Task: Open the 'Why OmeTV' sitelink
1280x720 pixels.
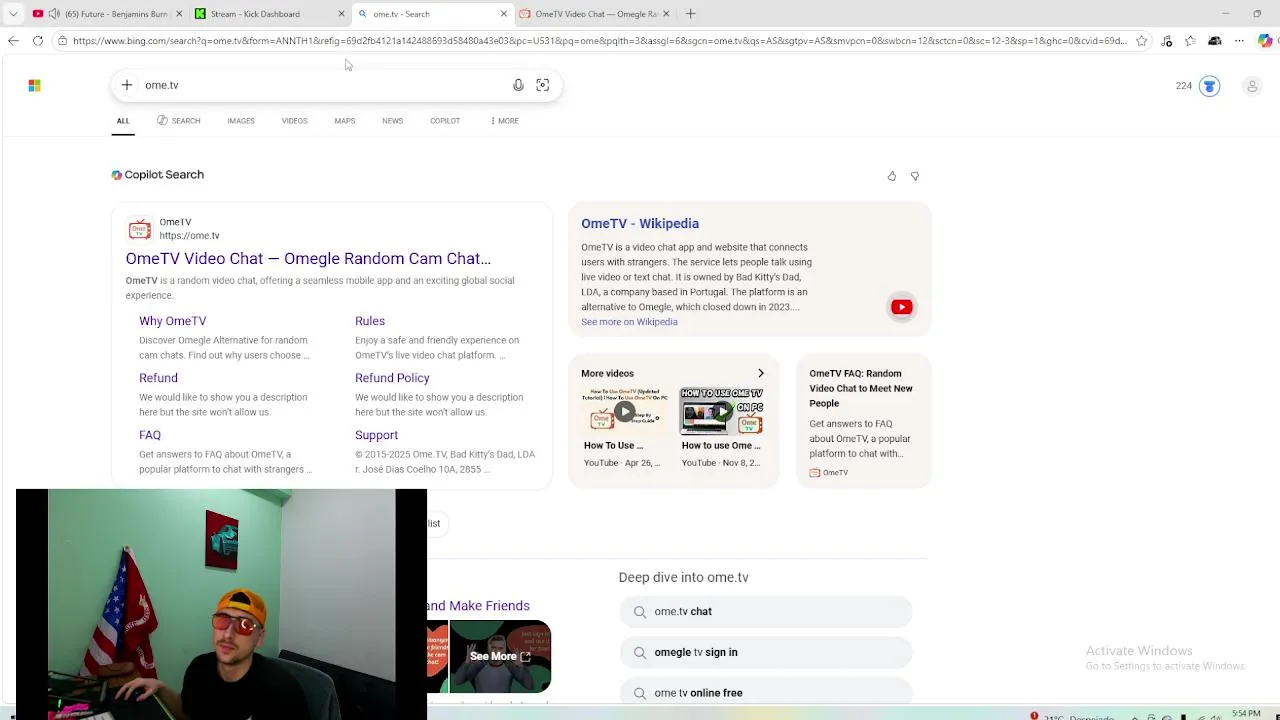Action: (173, 321)
